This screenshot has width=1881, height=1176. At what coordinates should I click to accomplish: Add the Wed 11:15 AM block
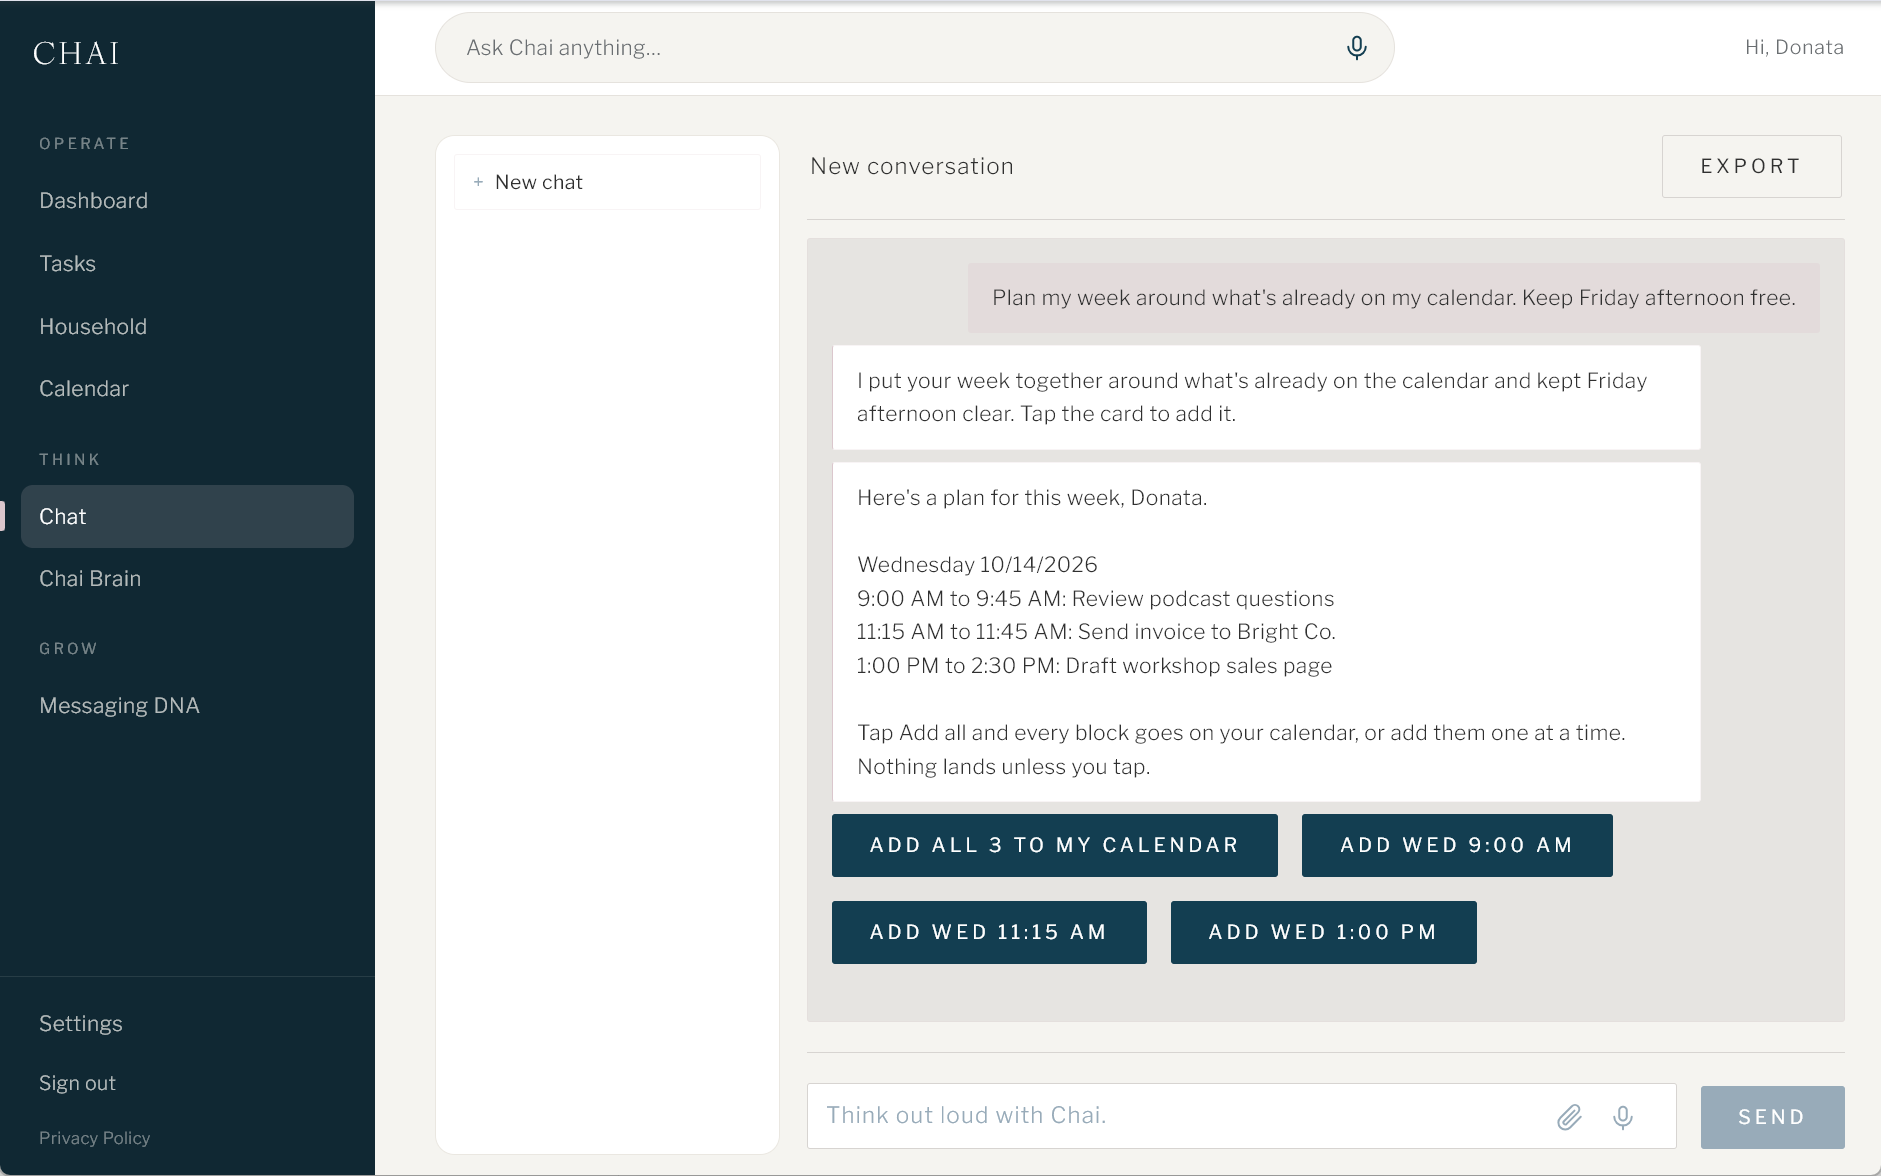[x=989, y=932]
